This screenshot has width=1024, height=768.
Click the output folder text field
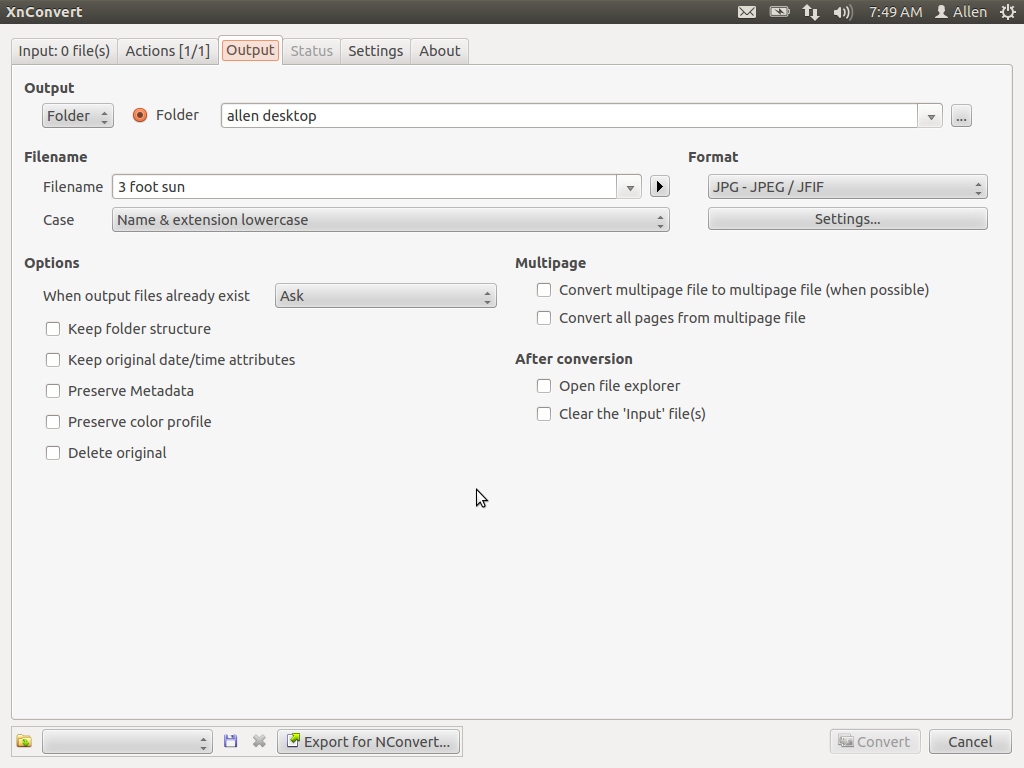569,116
